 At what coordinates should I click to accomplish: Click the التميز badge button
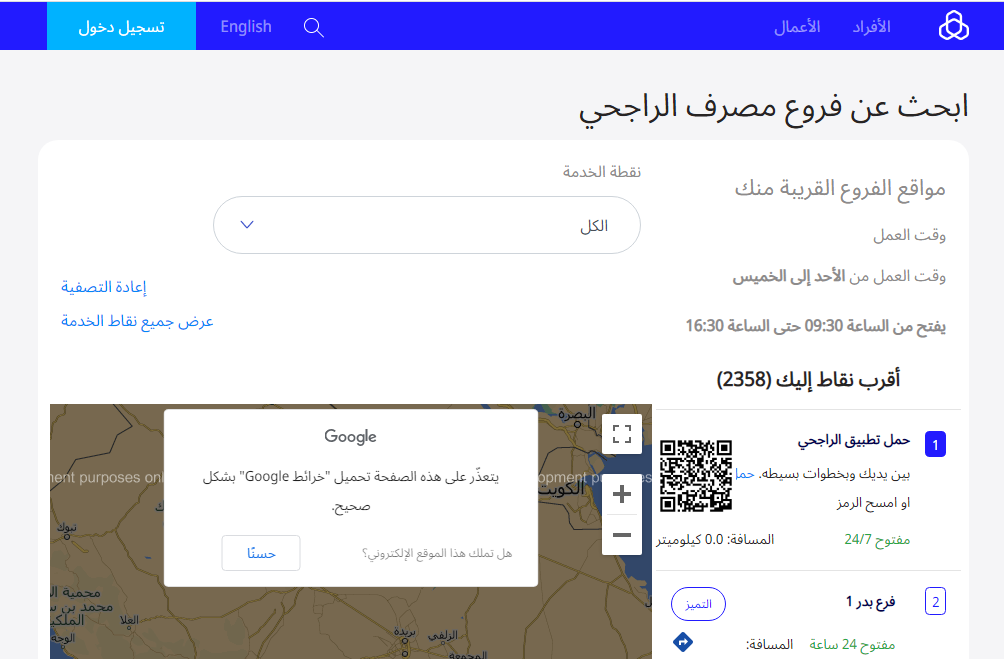tap(698, 604)
